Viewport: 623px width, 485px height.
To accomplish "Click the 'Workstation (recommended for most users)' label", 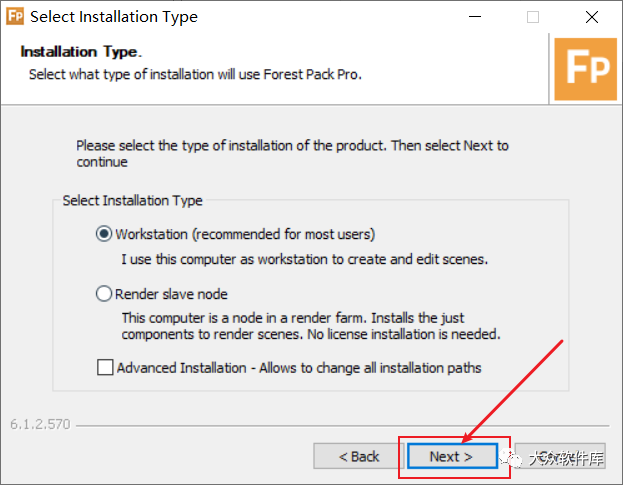I will 245,234.
